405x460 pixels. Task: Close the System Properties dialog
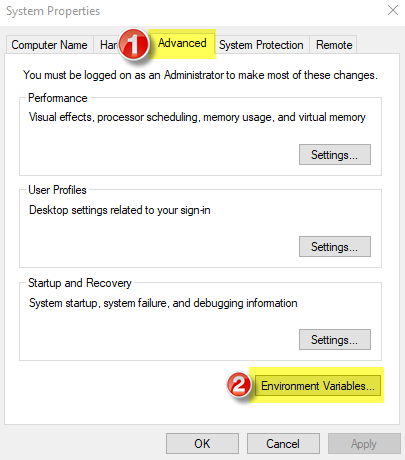pyautogui.click(x=393, y=10)
